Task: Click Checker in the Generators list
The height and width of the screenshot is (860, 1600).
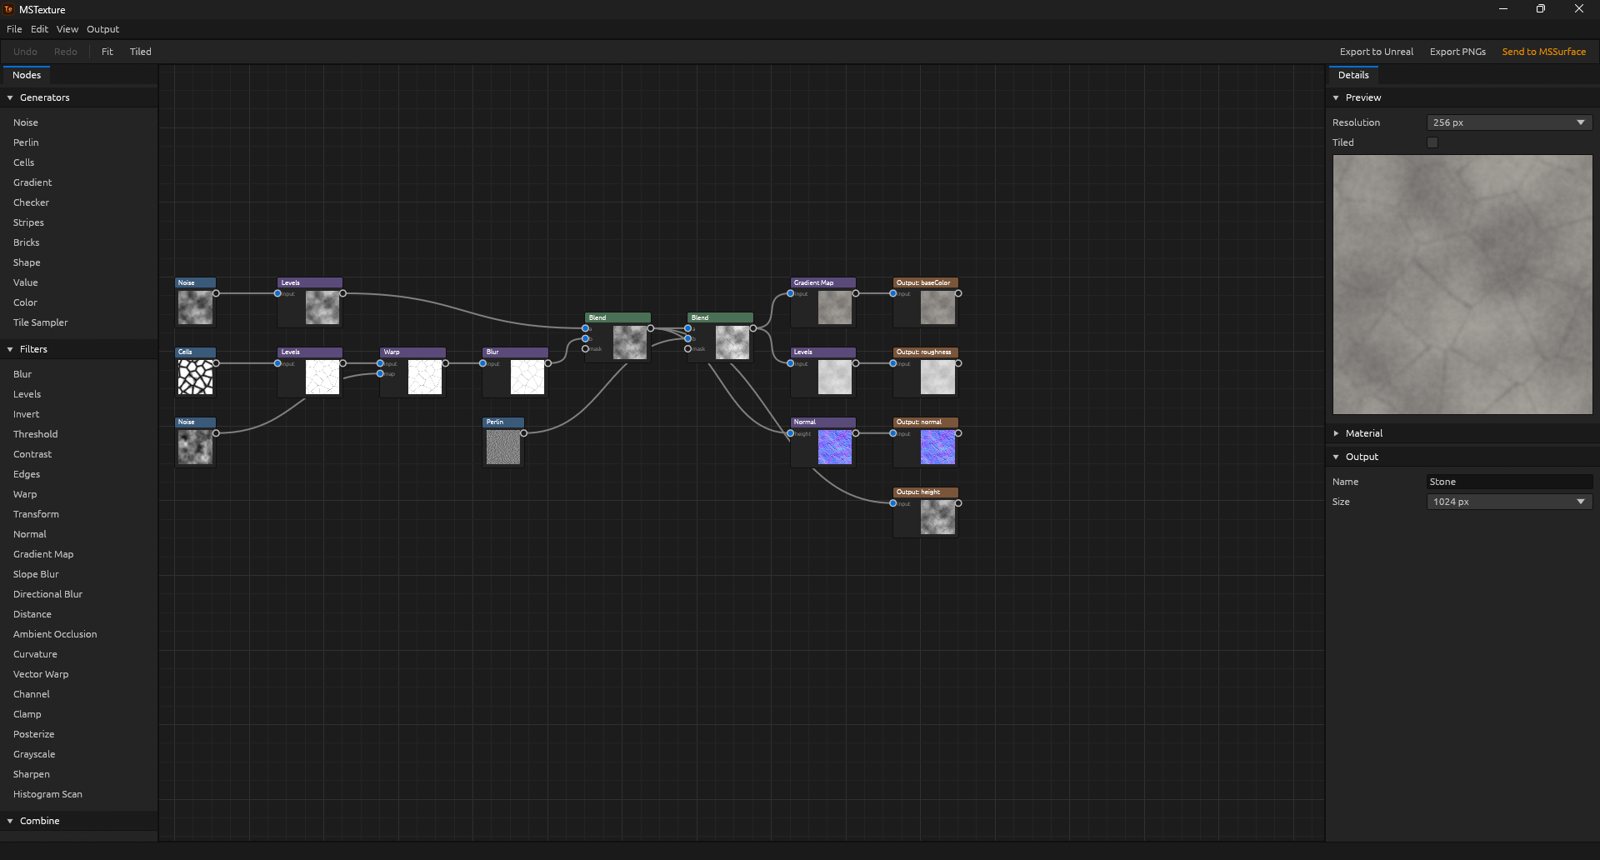Action: pos(31,203)
